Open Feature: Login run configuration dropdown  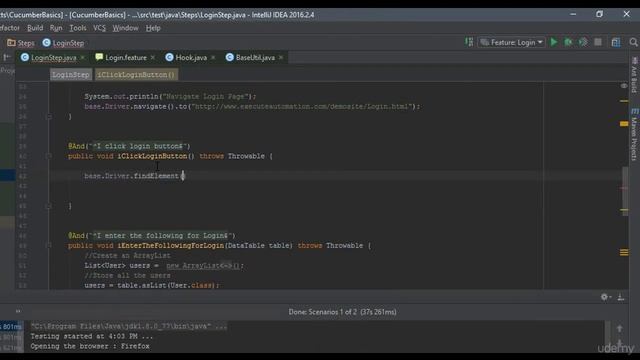tap(512, 42)
